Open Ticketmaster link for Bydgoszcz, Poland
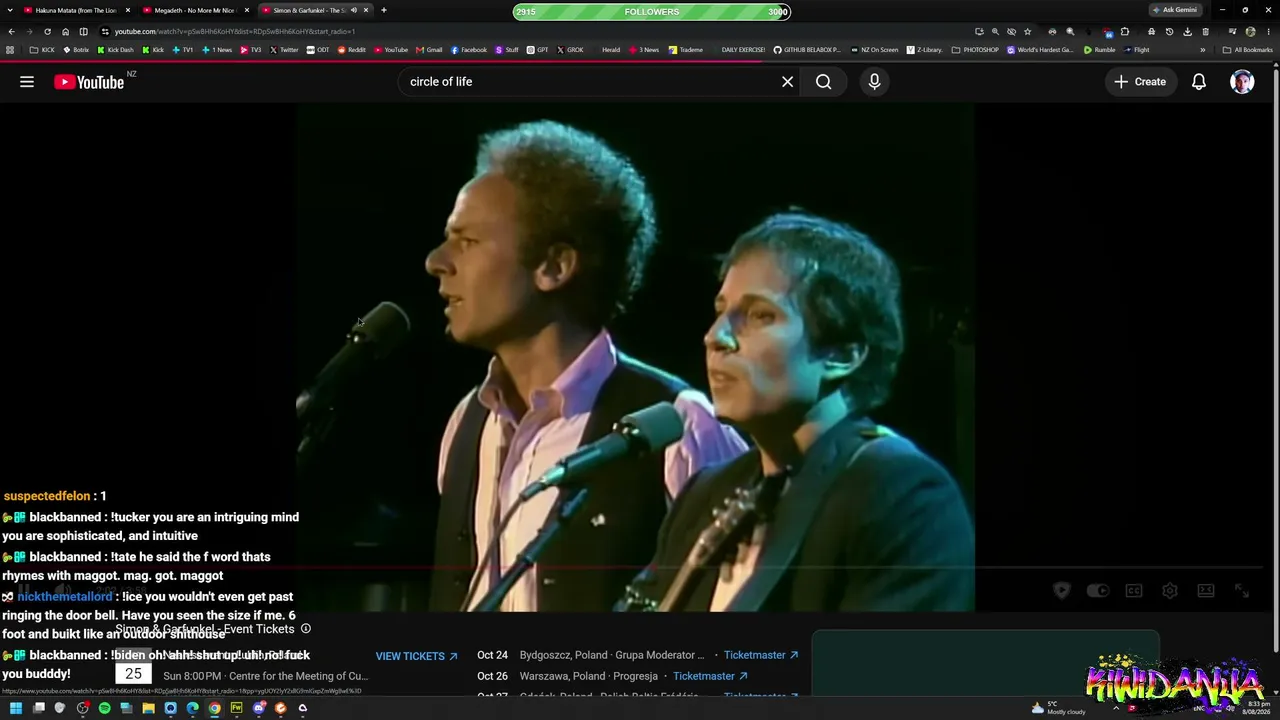Viewport: 1280px width, 720px height. [761, 655]
